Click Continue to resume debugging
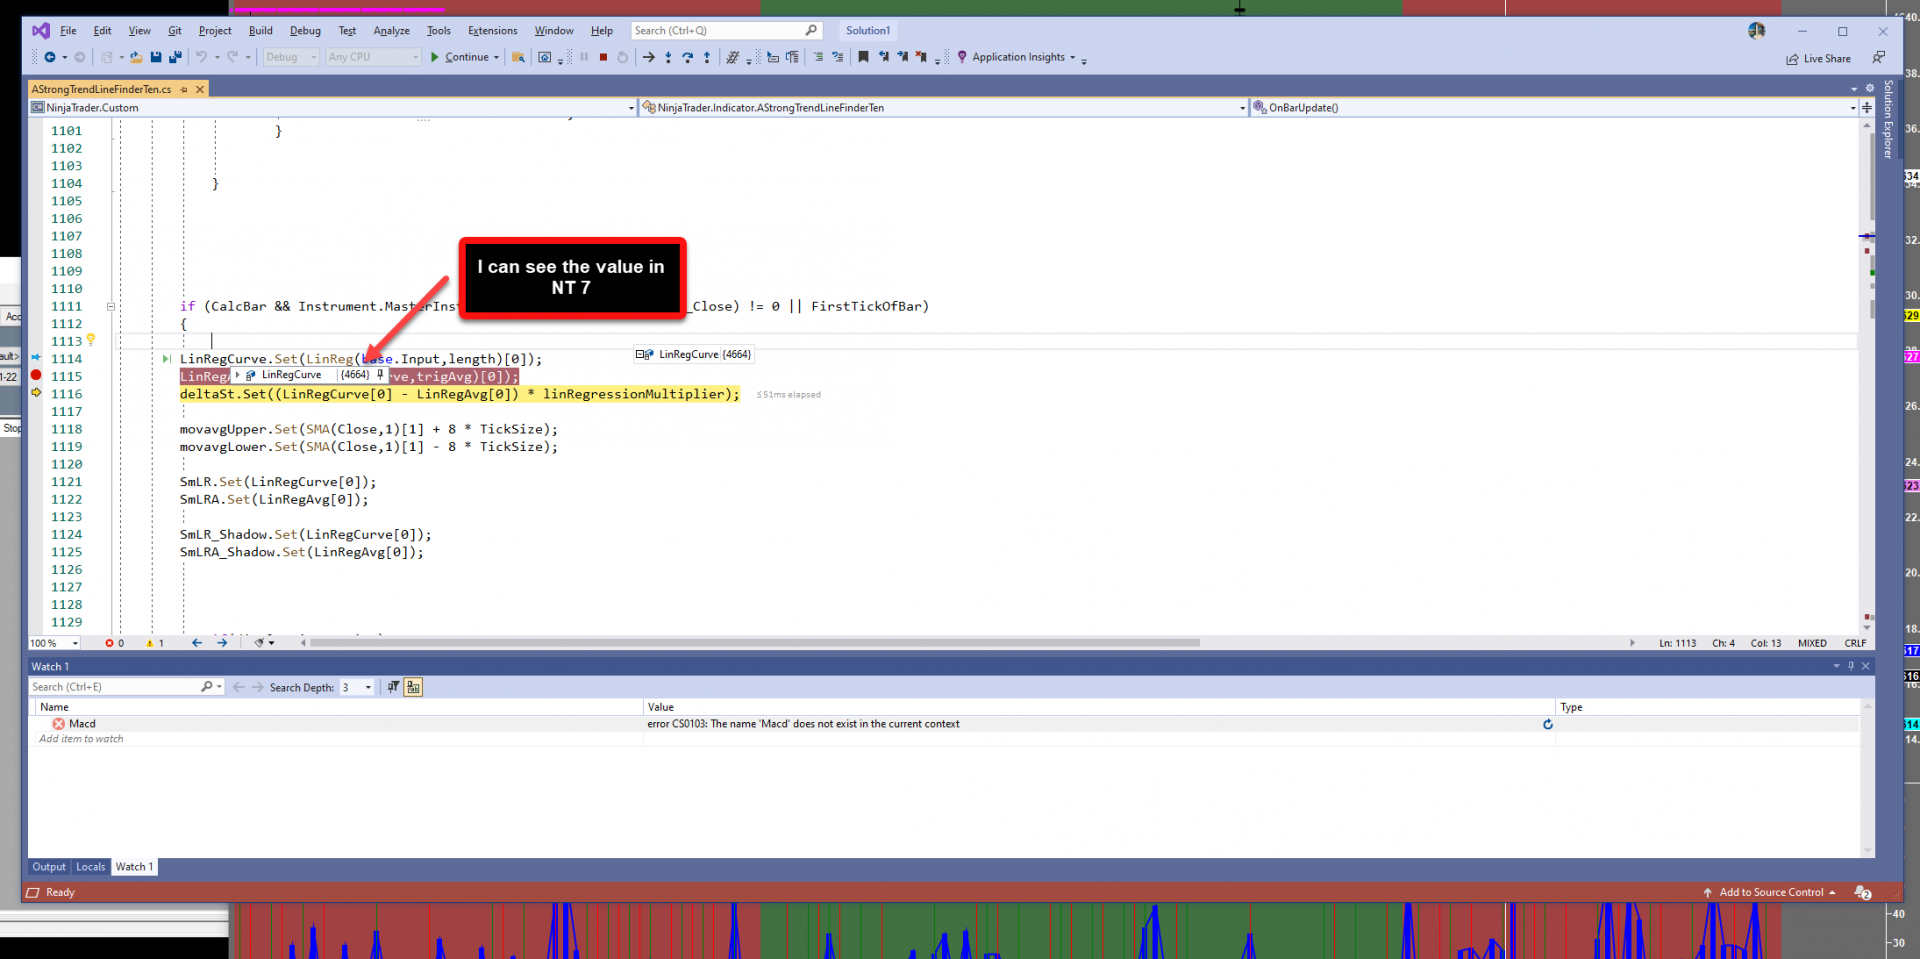 pyautogui.click(x=460, y=57)
